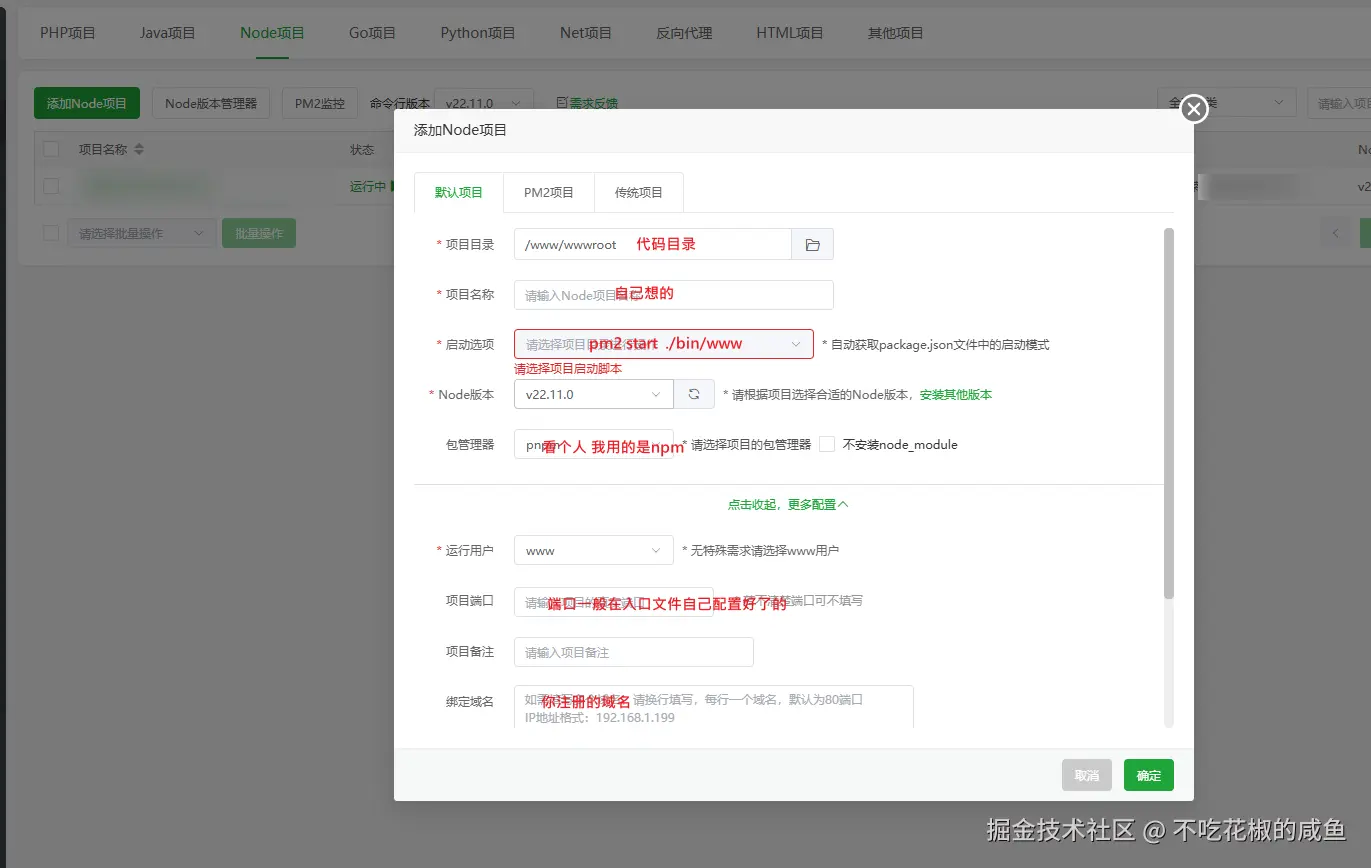Open the HTML项目 tab
Image resolution: width=1371 pixels, height=868 pixels.
coord(790,33)
